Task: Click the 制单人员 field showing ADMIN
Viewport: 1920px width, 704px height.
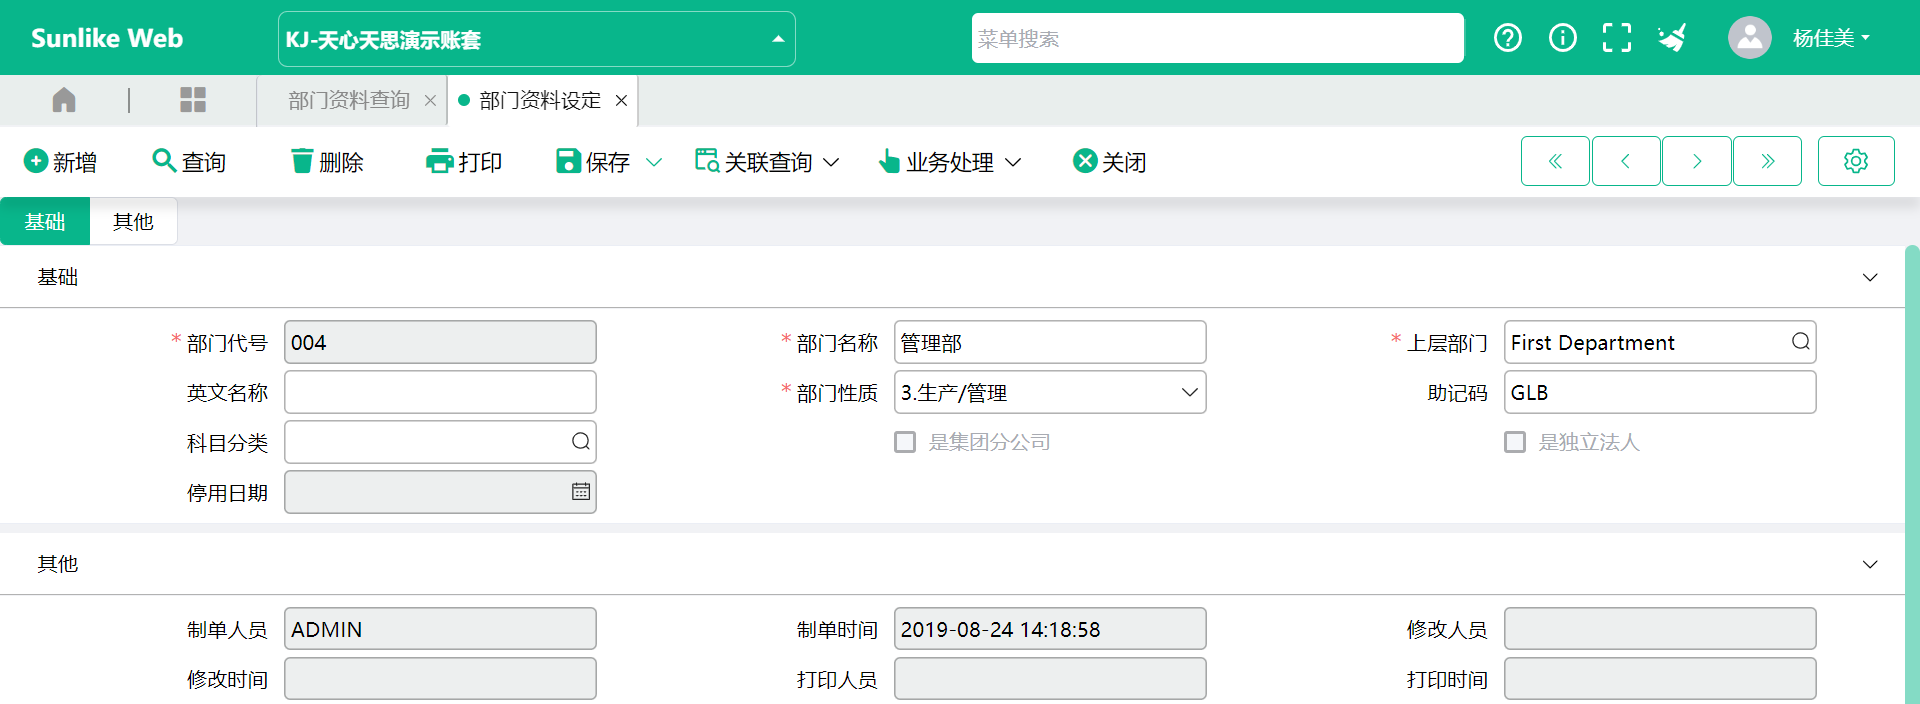Action: [x=440, y=629]
